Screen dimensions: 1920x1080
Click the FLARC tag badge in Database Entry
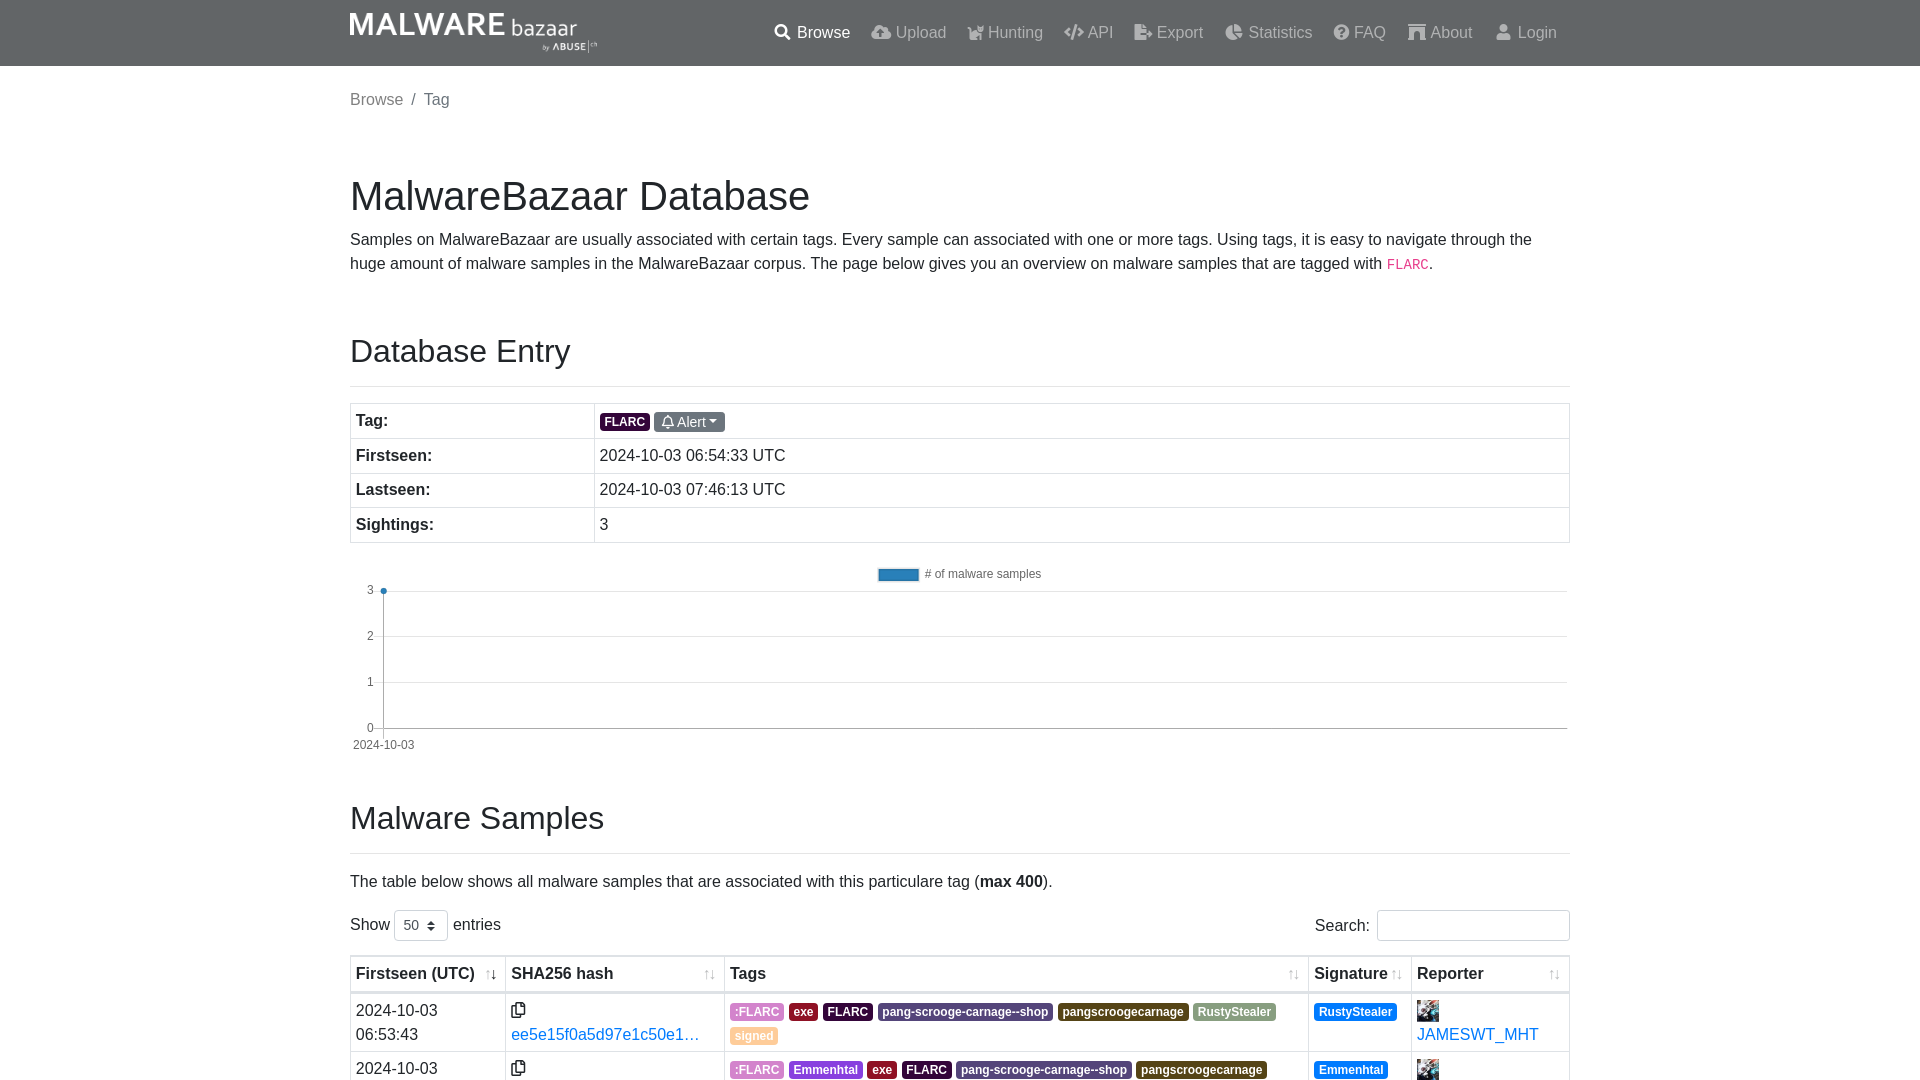(x=624, y=422)
